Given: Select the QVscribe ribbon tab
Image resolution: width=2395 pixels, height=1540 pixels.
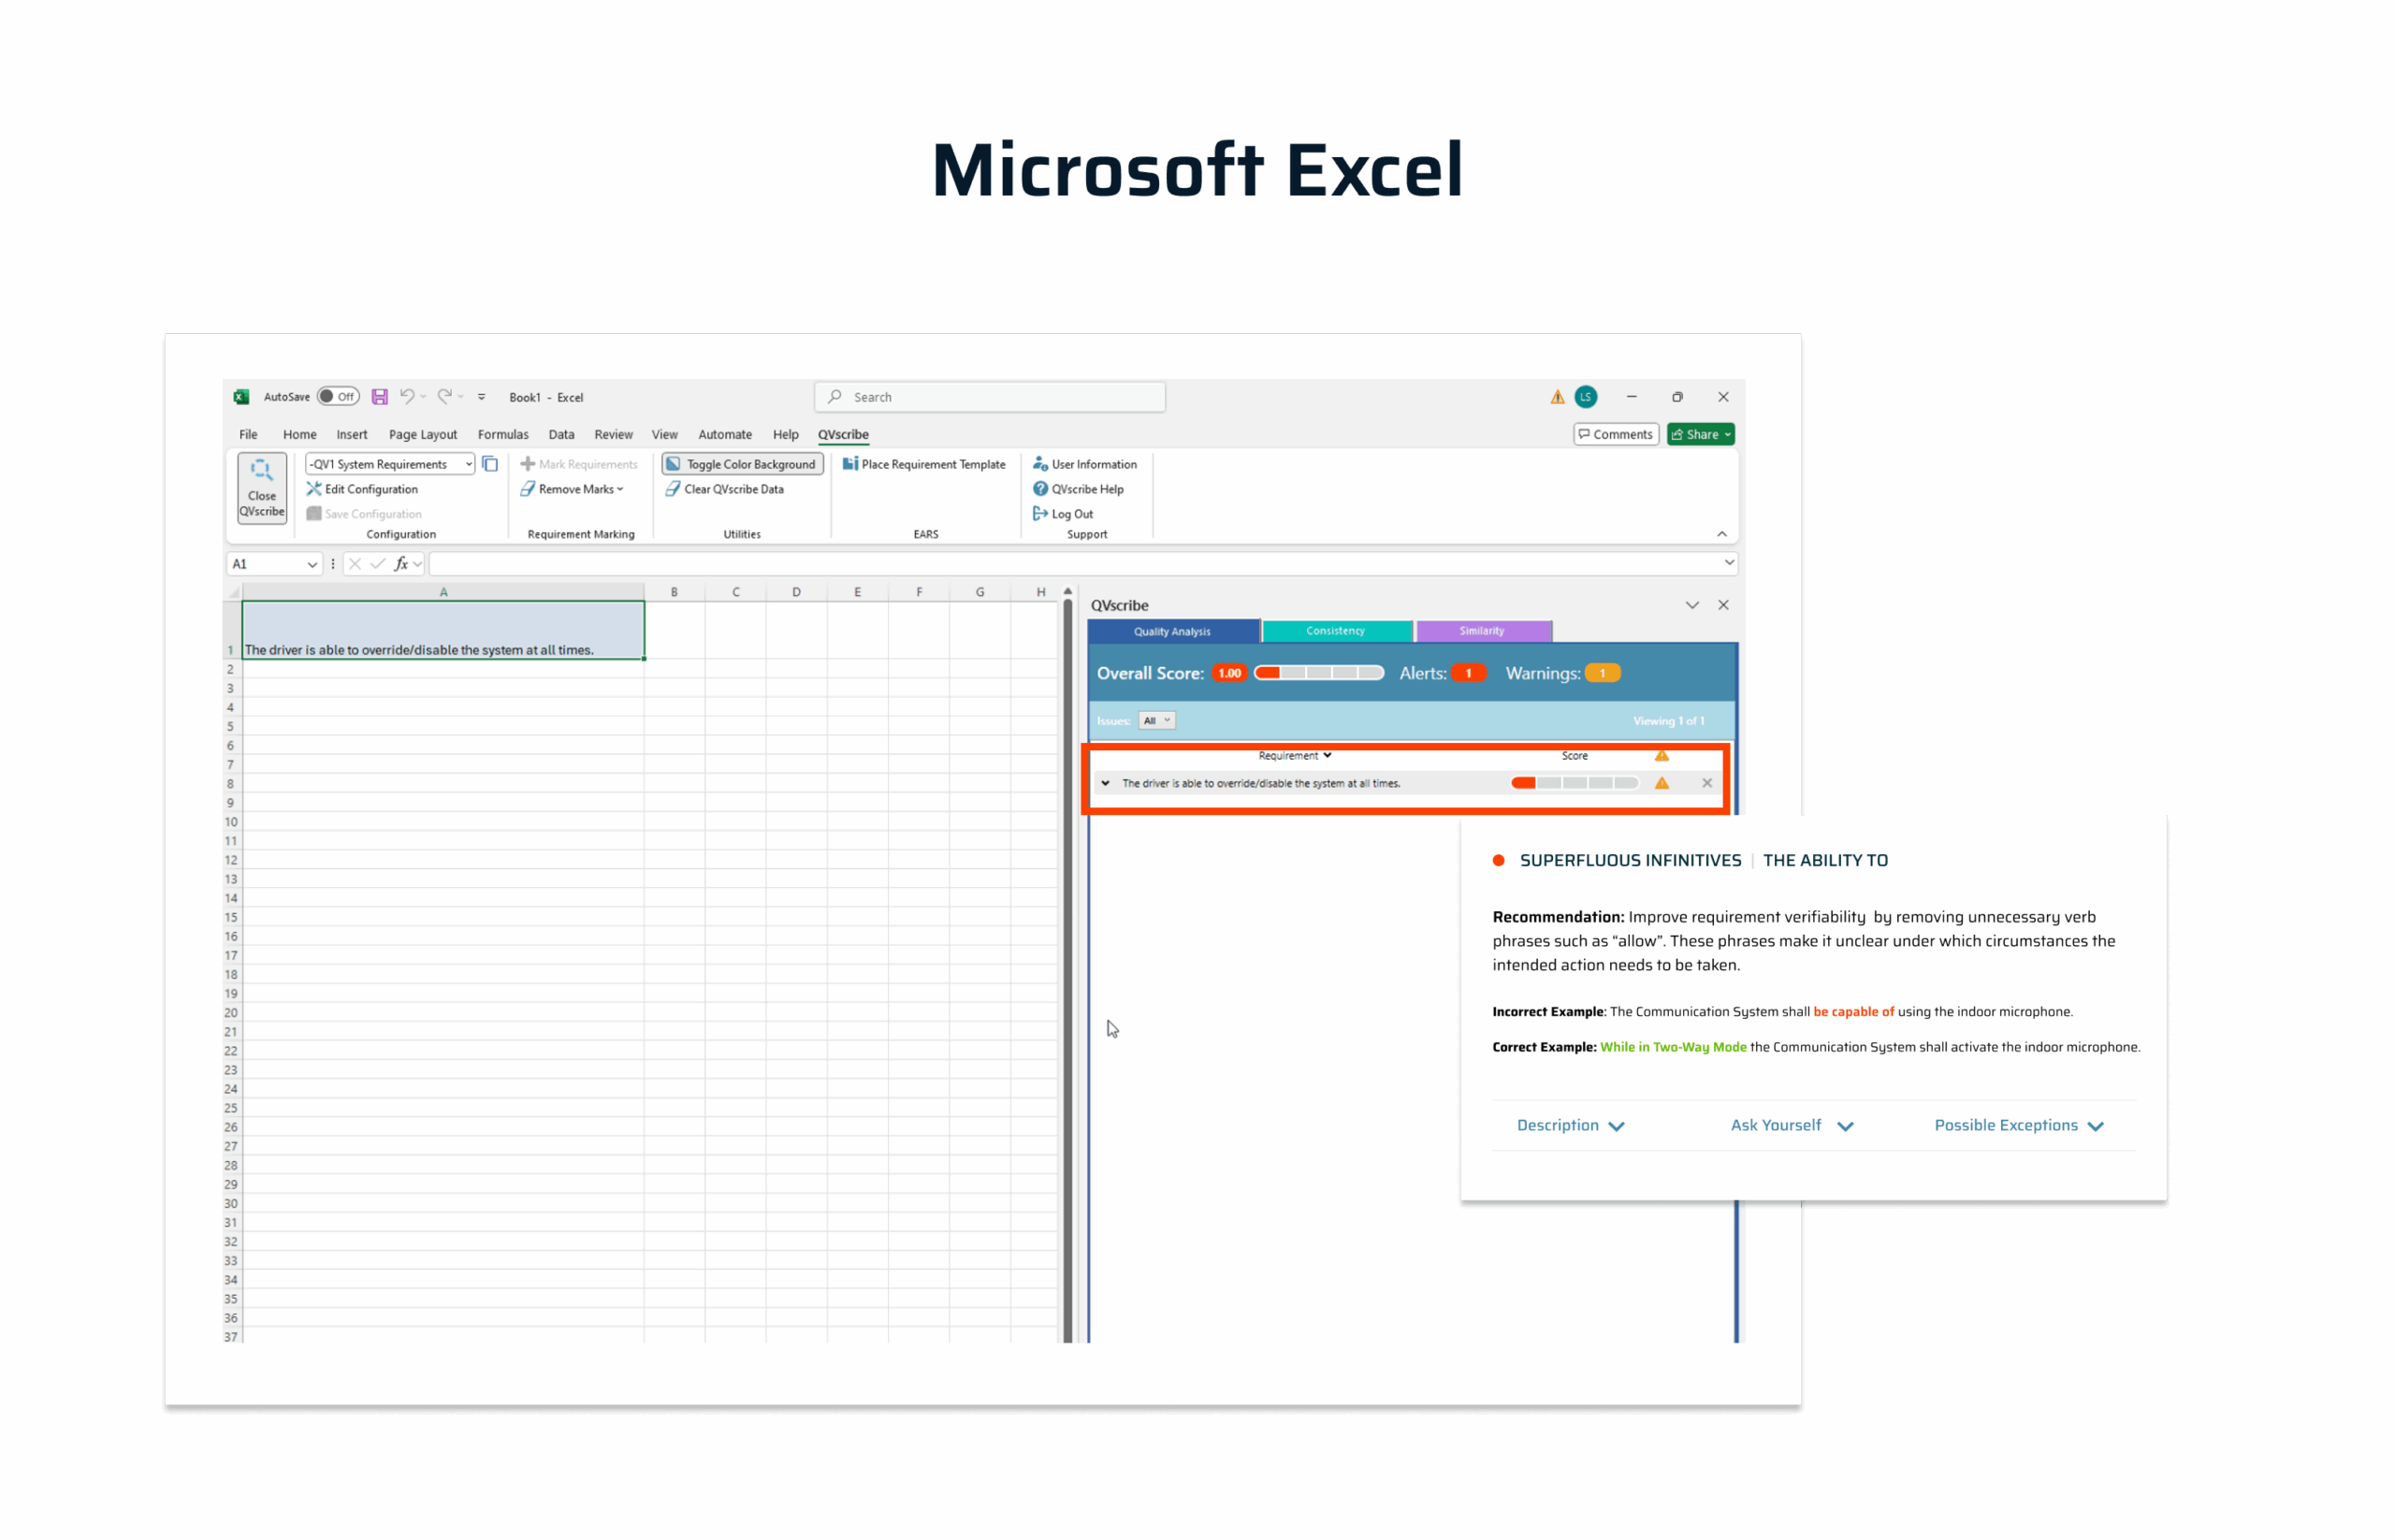Looking at the screenshot, I should 843,434.
